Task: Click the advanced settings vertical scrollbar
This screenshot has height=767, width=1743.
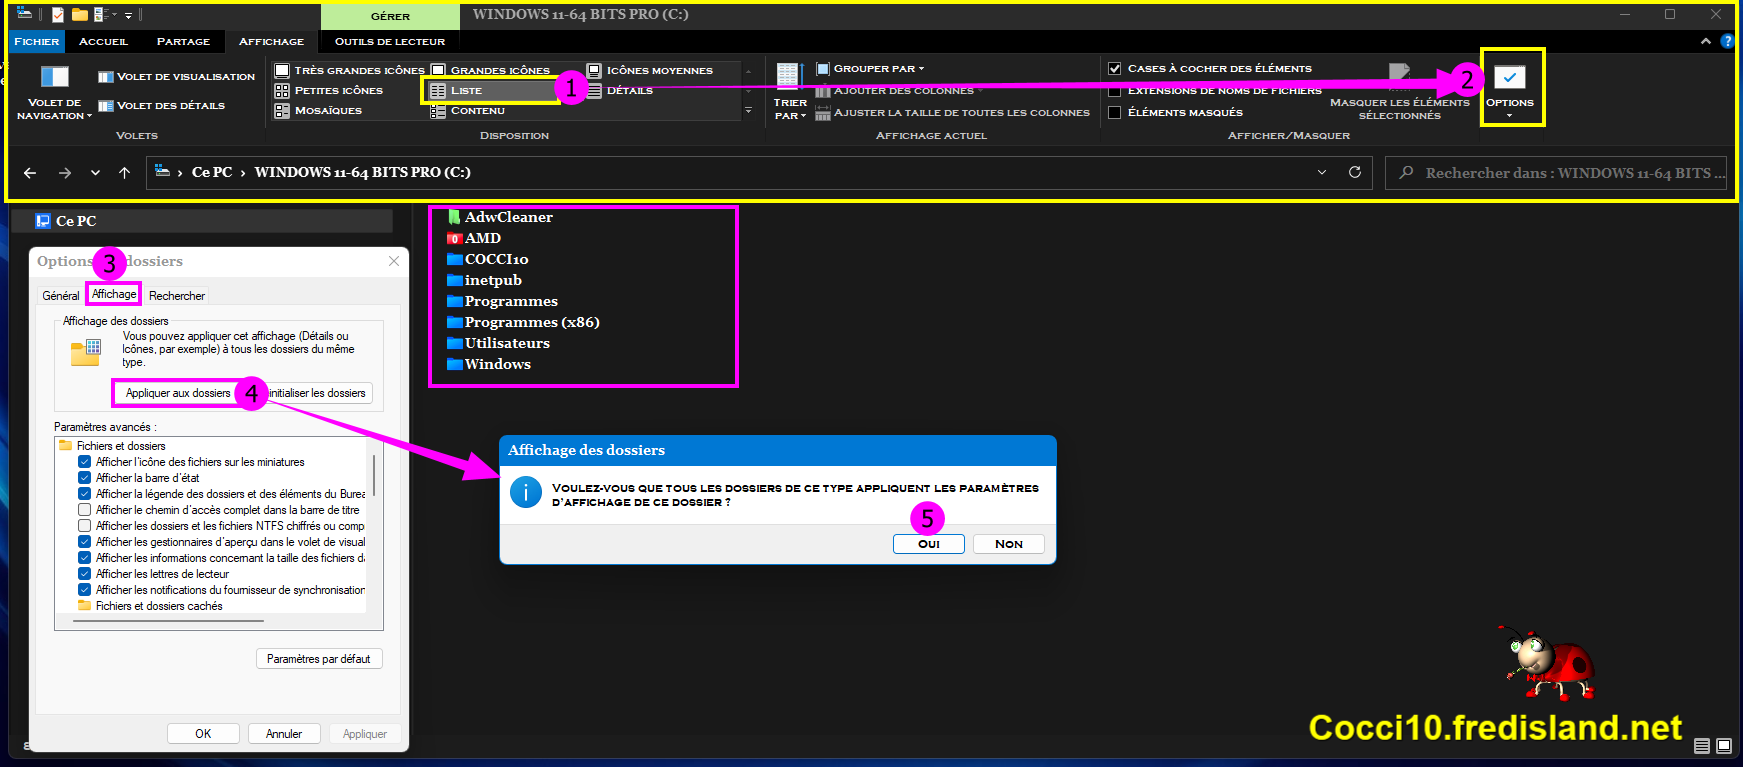Action: [374, 476]
